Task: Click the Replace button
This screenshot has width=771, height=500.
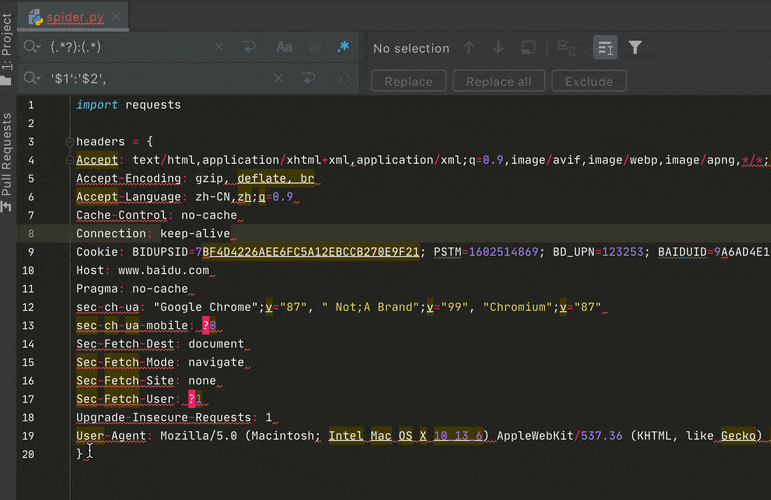Action: tap(409, 81)
